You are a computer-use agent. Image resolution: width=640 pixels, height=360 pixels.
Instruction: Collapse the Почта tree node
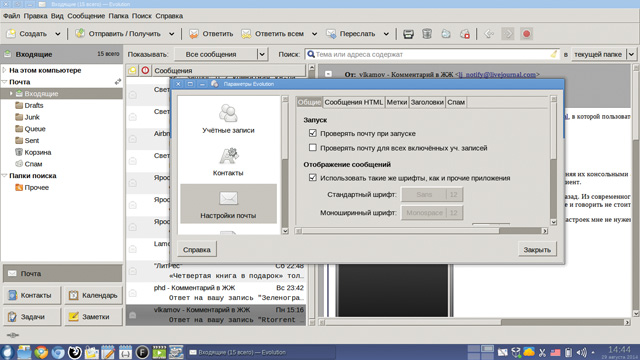point(4,82)
